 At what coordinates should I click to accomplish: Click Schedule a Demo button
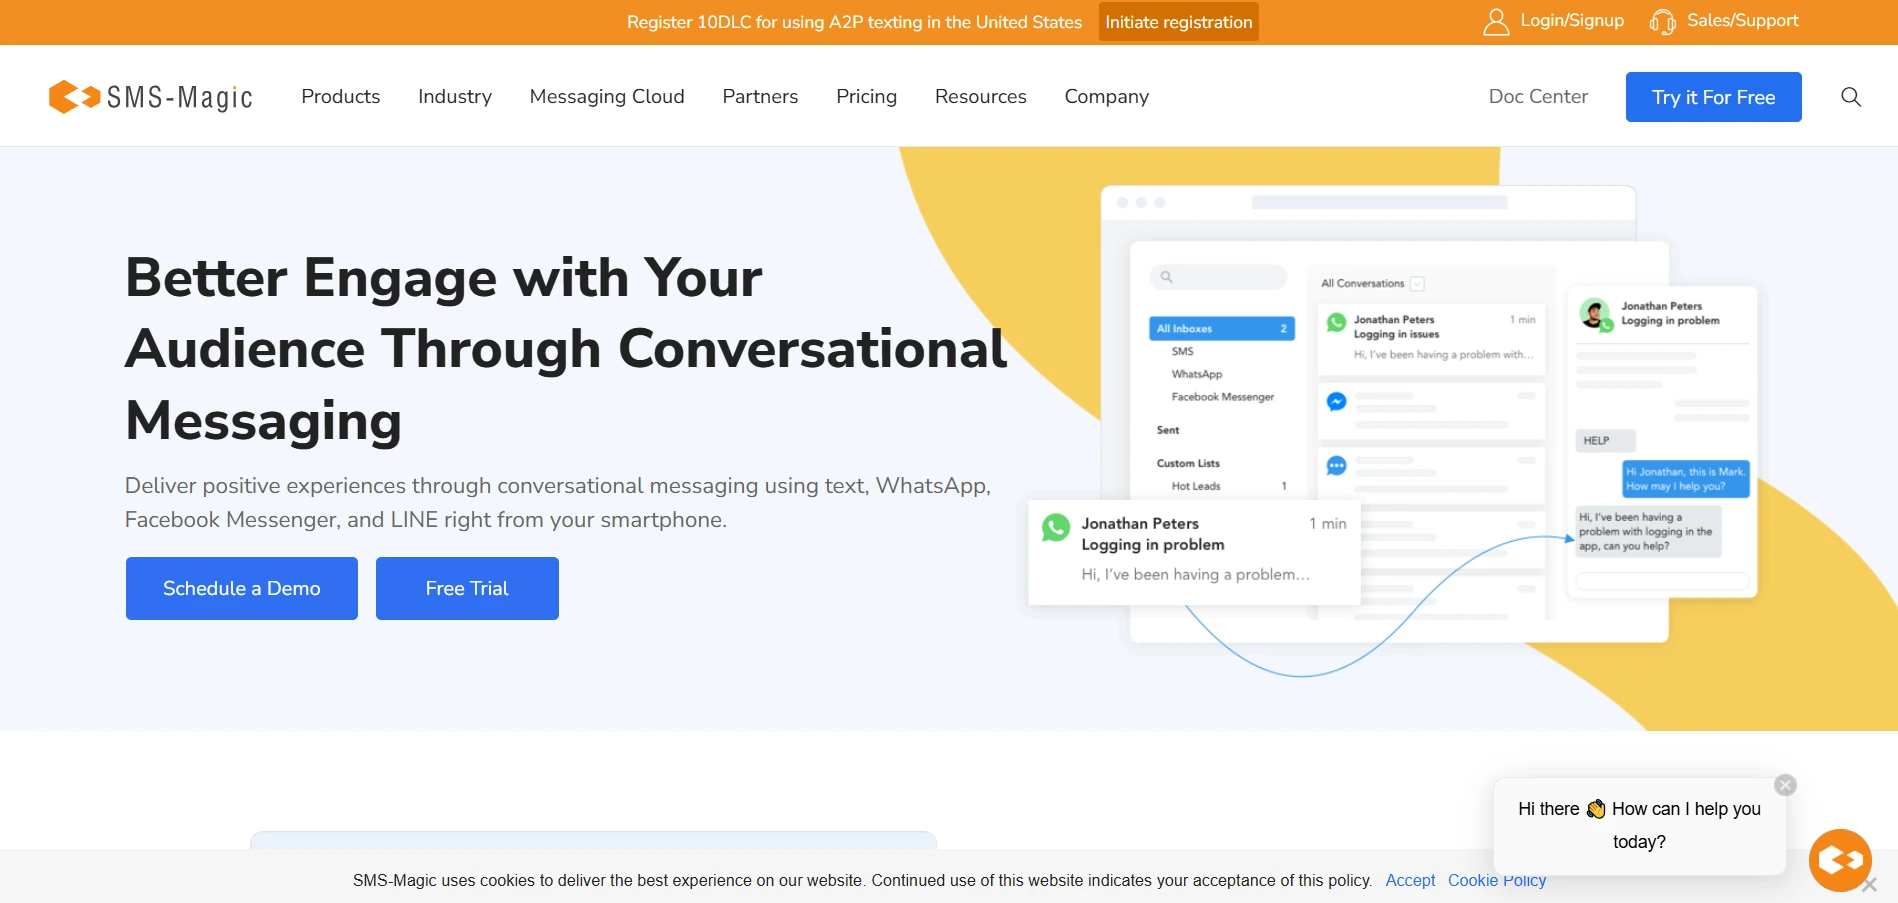point(242,588)
